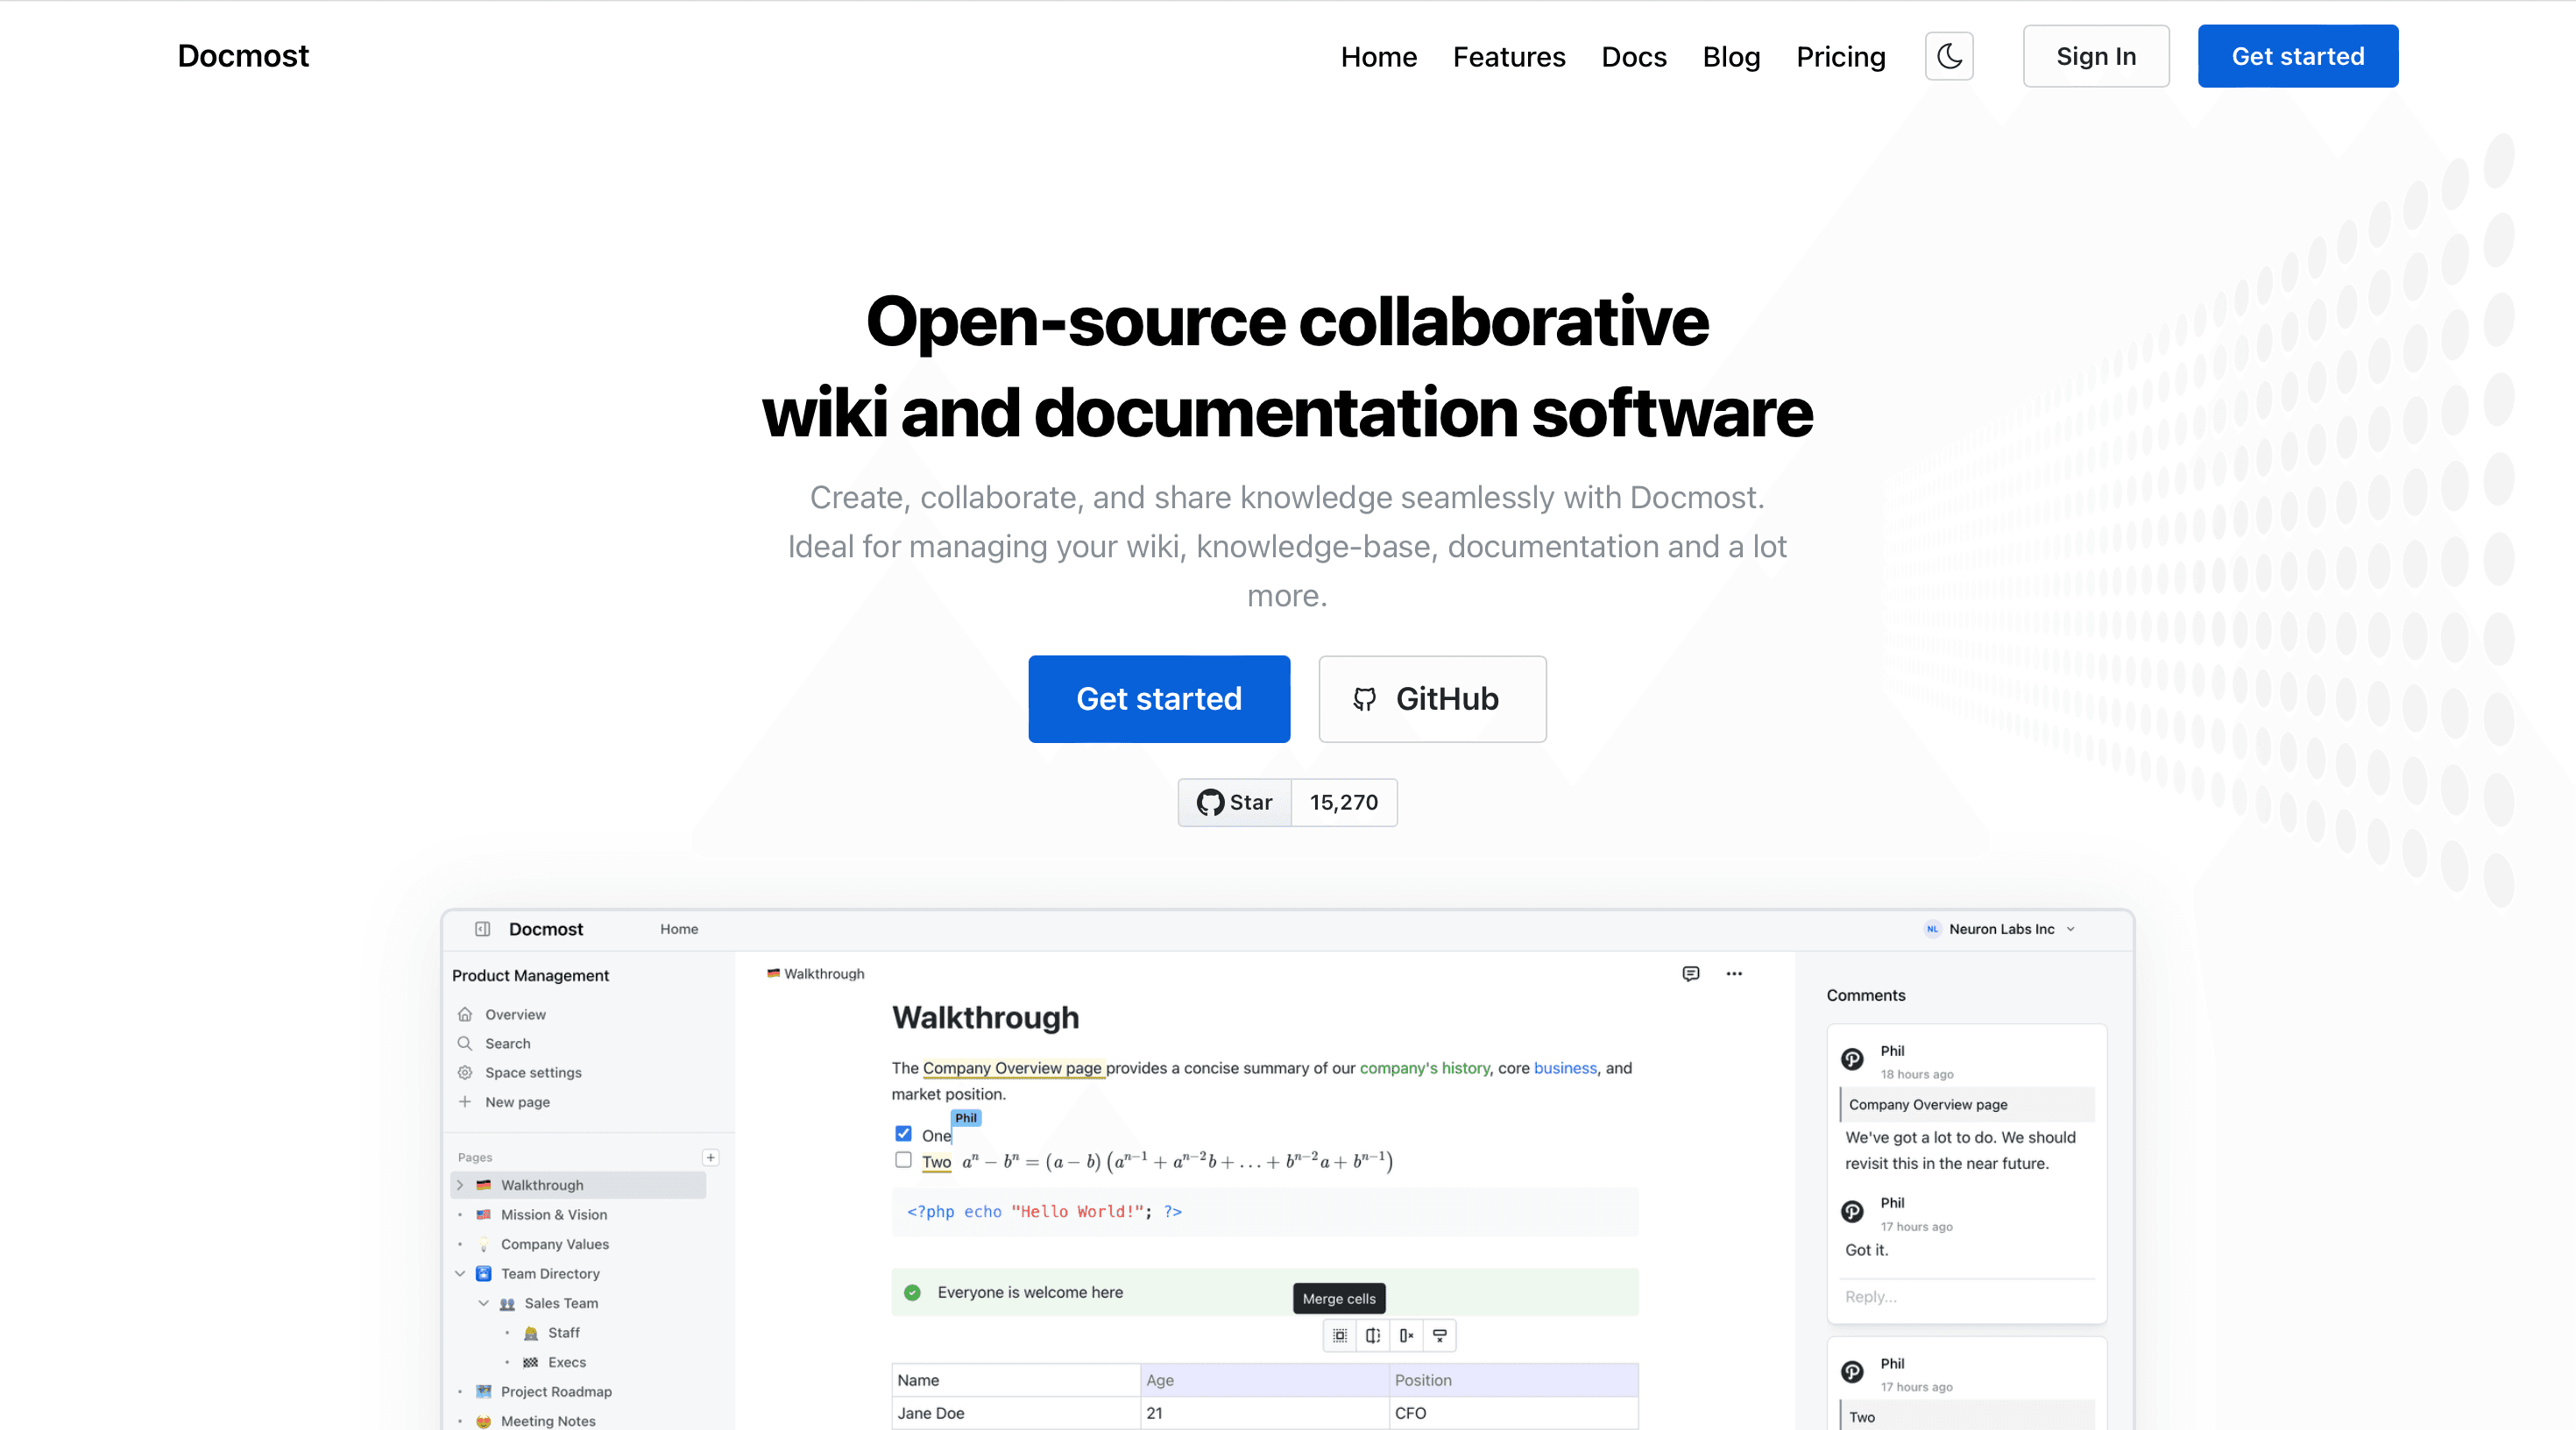2576x1430 pixels.
Task: Click the Company Overview page comment quote
Action: [x=1967, y=1103]
